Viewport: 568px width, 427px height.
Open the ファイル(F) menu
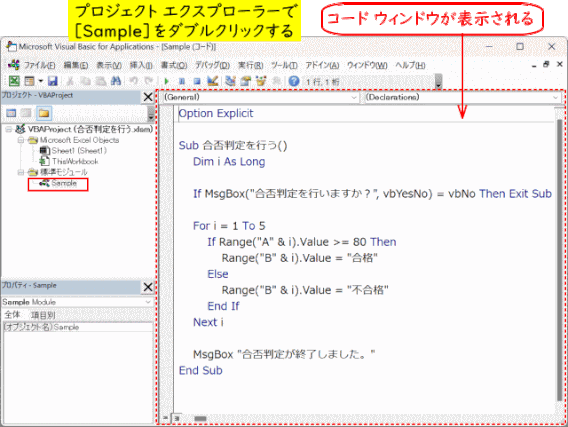39,65
